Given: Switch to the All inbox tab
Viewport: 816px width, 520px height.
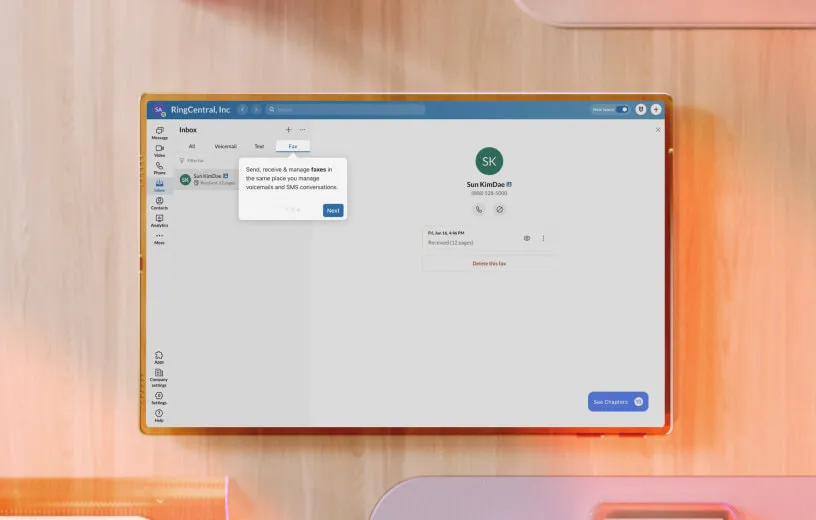Looking at the screenshot, I should [x=192, y=146].
